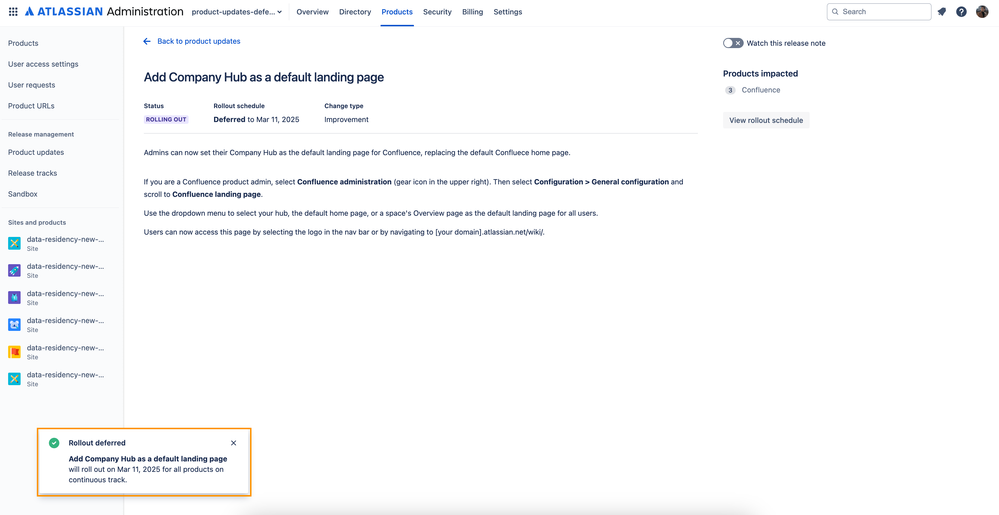Dismiss the Rollout deferred notification
999x515 pixels.
tap(233, 443)
